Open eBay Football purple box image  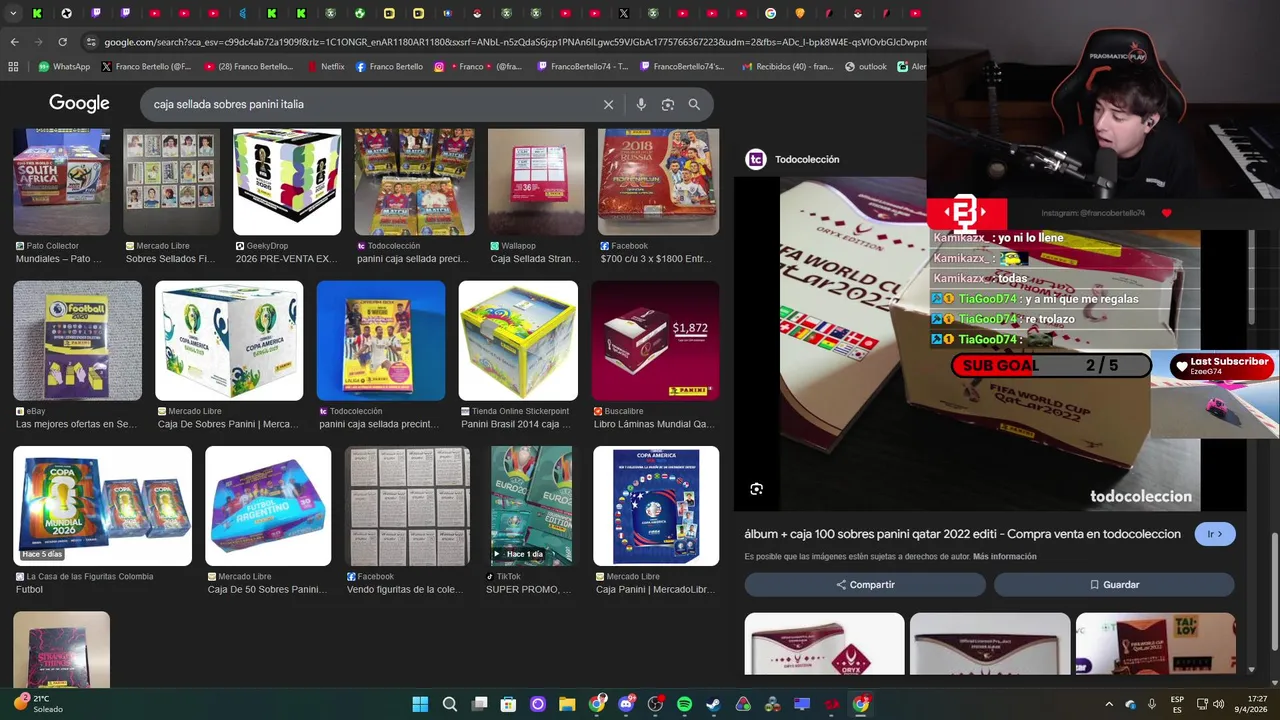(x=78, y=341)
